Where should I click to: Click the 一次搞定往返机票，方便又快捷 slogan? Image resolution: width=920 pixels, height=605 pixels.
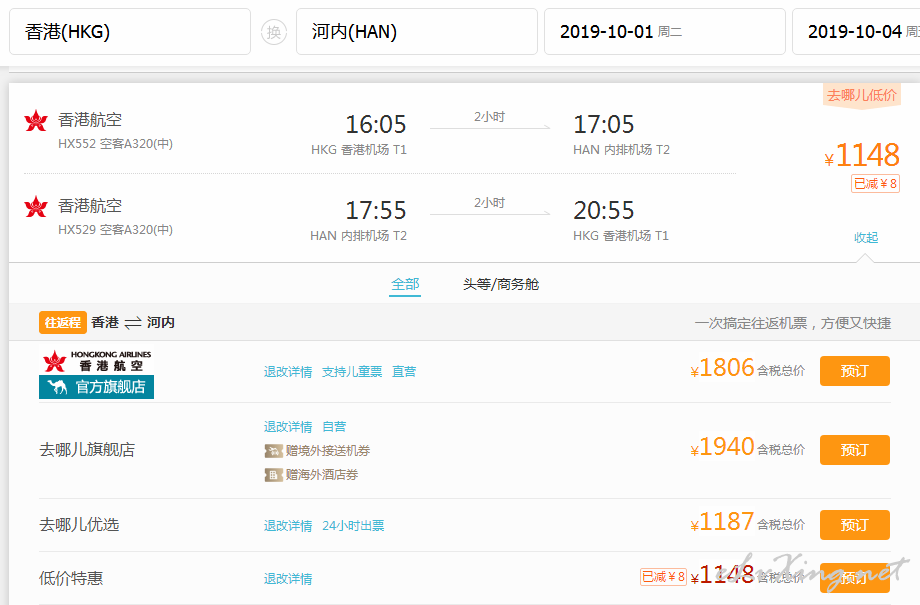click(793, 323)
